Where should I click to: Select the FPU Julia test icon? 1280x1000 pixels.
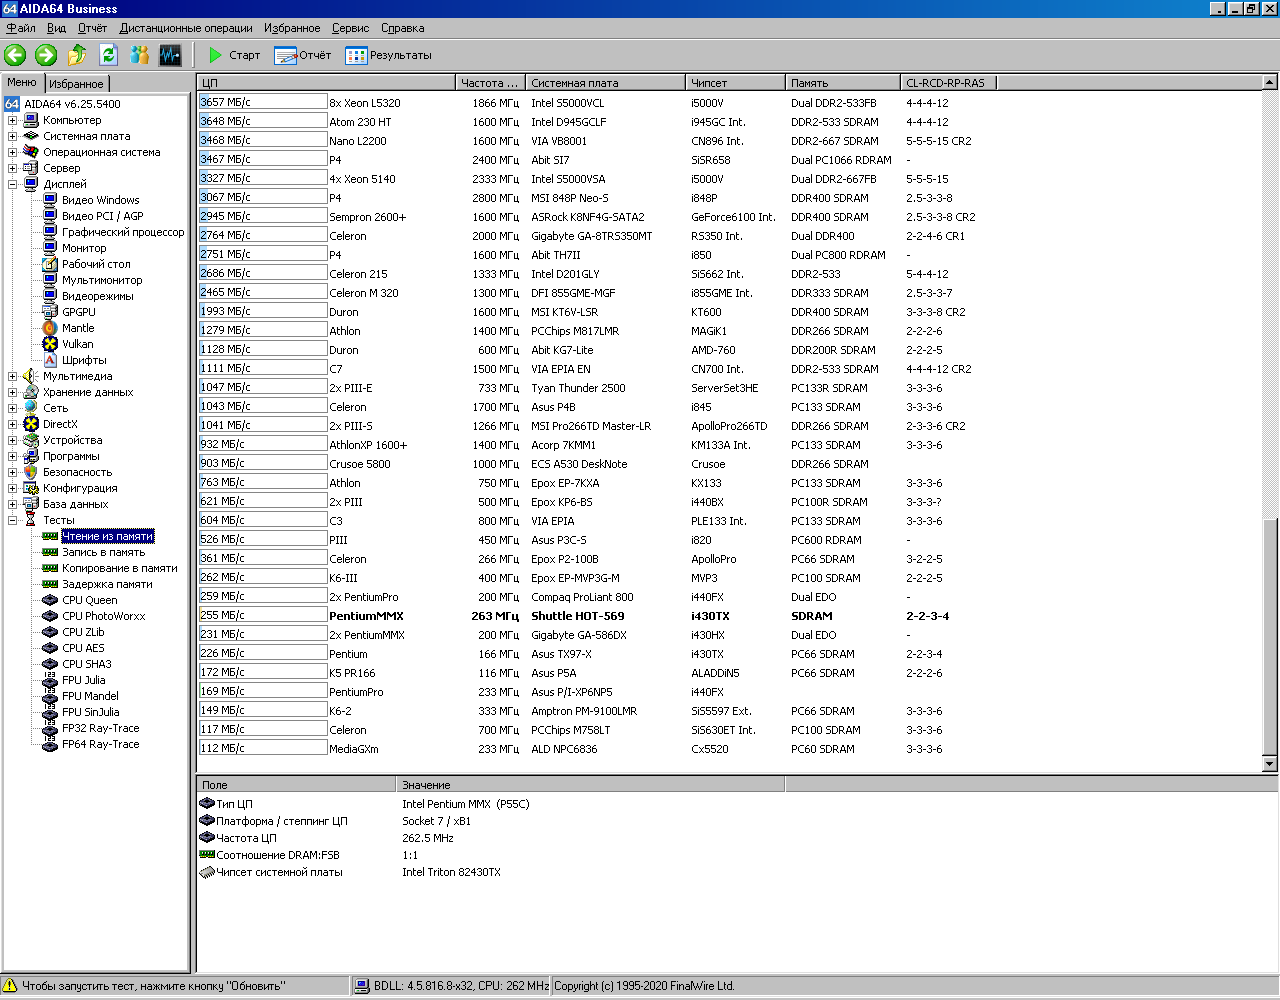coord(50,680)
